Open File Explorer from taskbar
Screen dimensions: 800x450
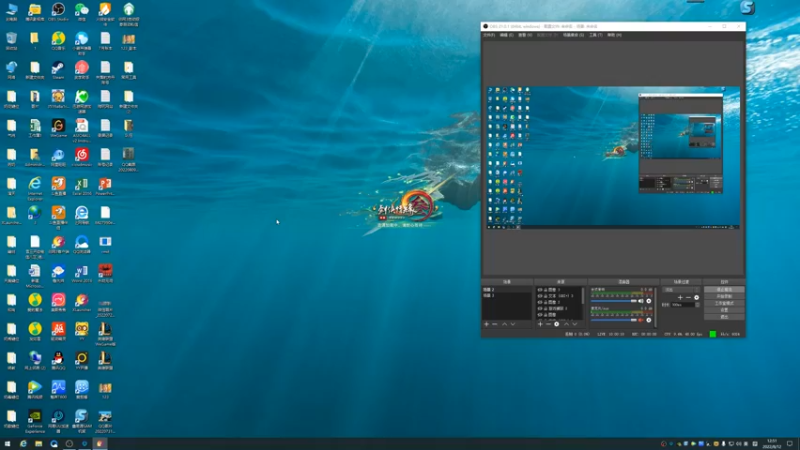pyautogui.click(x=38, y=444)
